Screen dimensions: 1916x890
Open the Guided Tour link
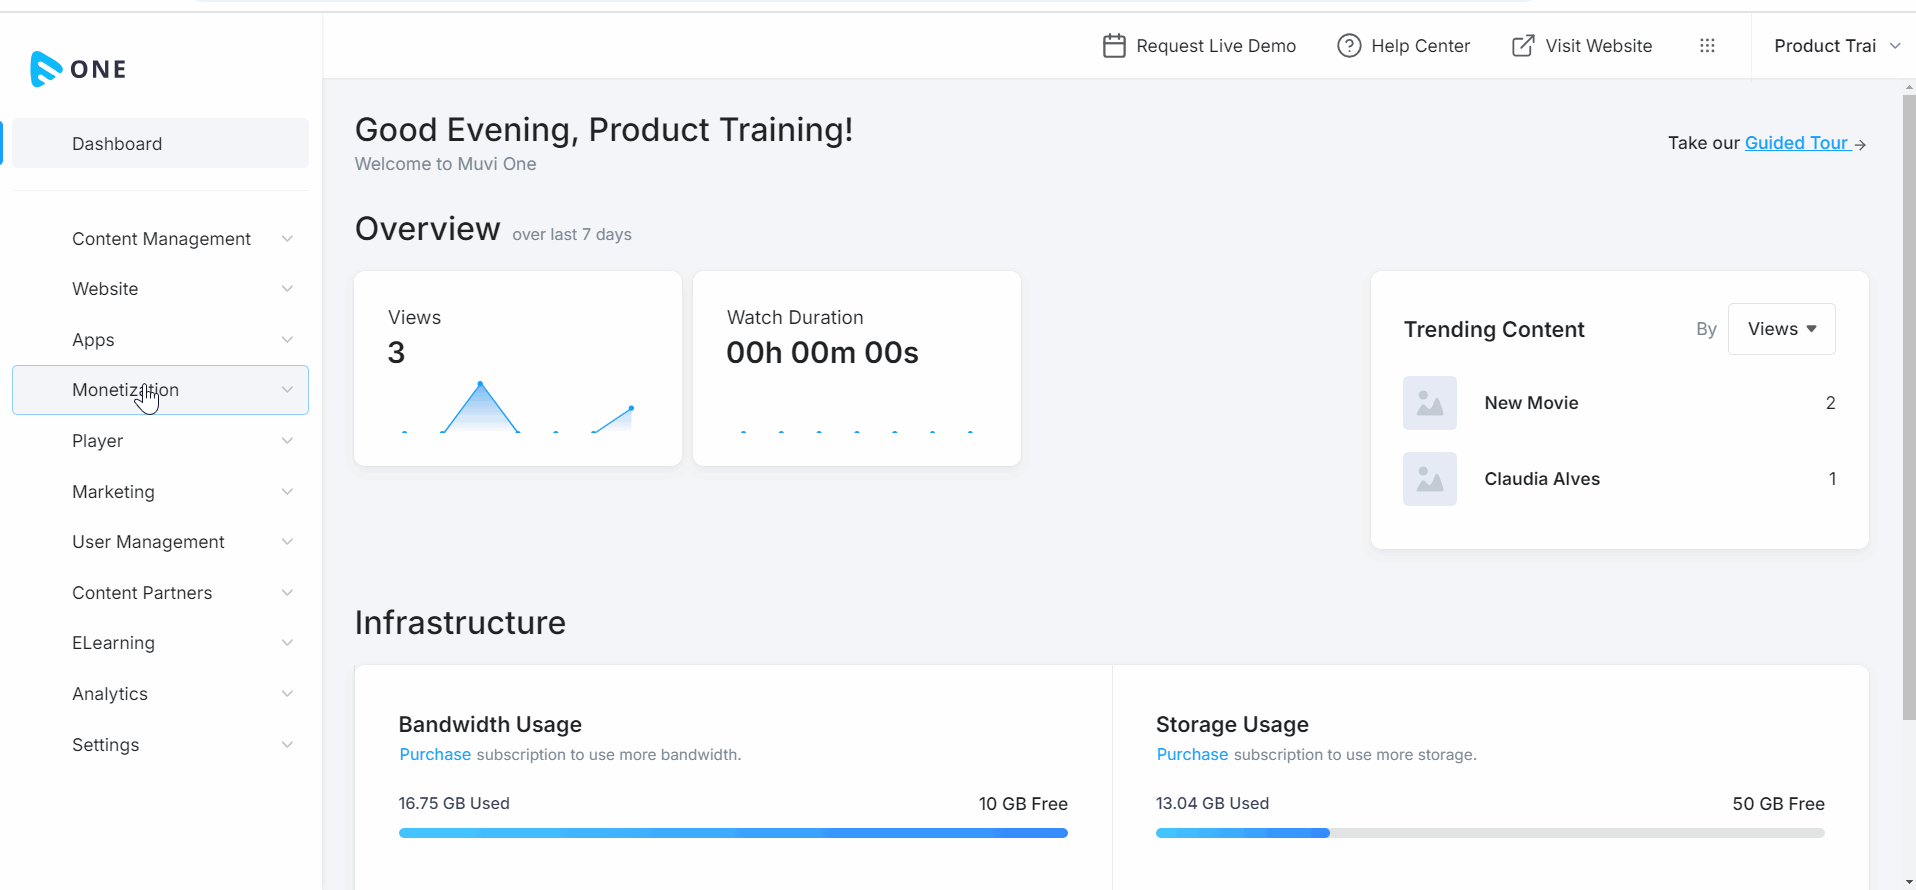1795,143
